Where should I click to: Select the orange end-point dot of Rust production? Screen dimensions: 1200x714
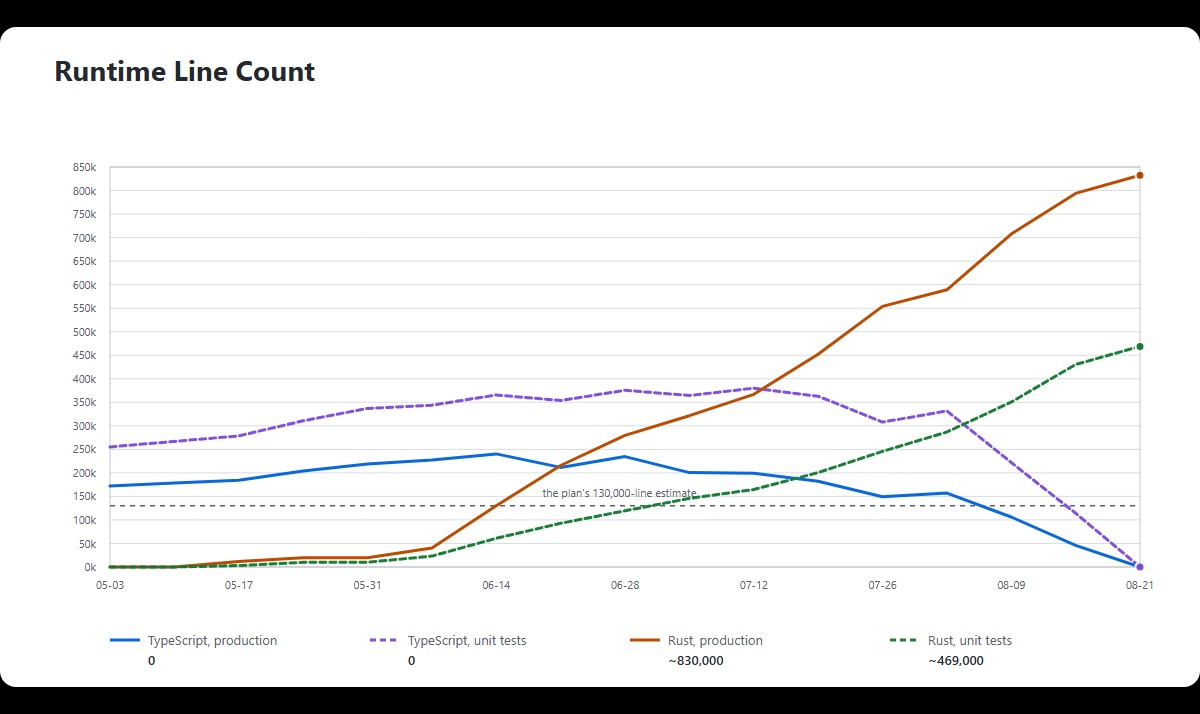tap(1140, 175)
